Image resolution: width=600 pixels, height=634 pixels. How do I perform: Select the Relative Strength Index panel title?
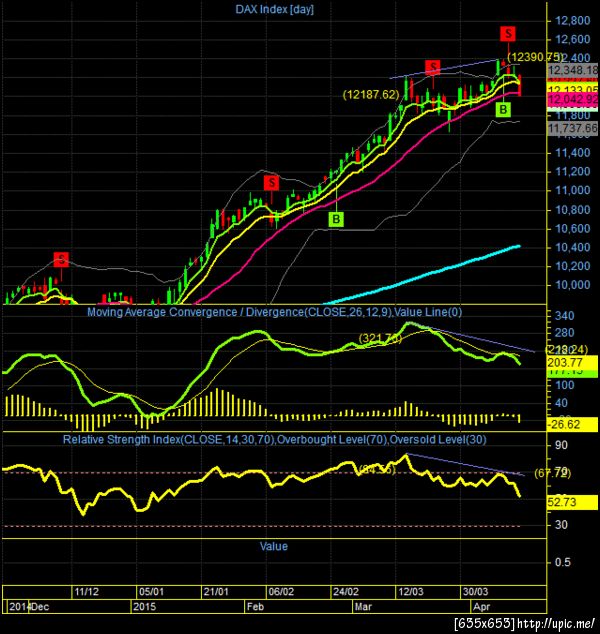point(275,440)
